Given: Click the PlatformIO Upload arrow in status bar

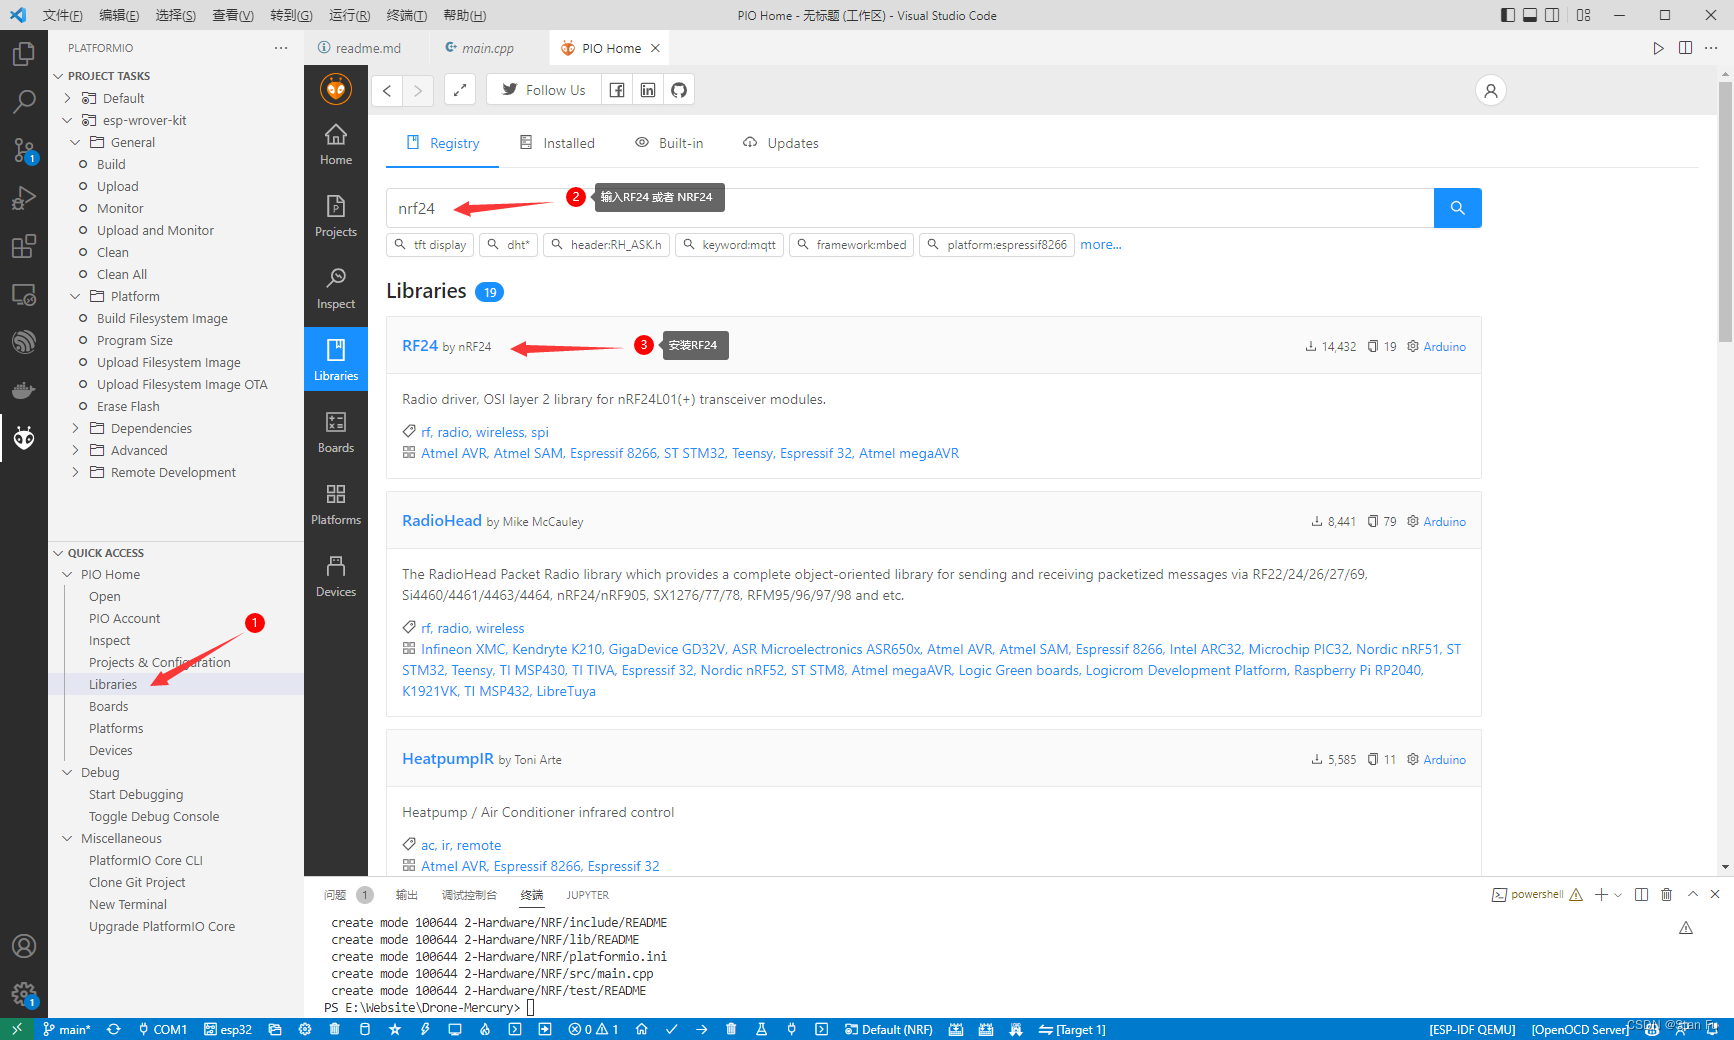Looking at the screenshot, I should tap(702, 1029).
